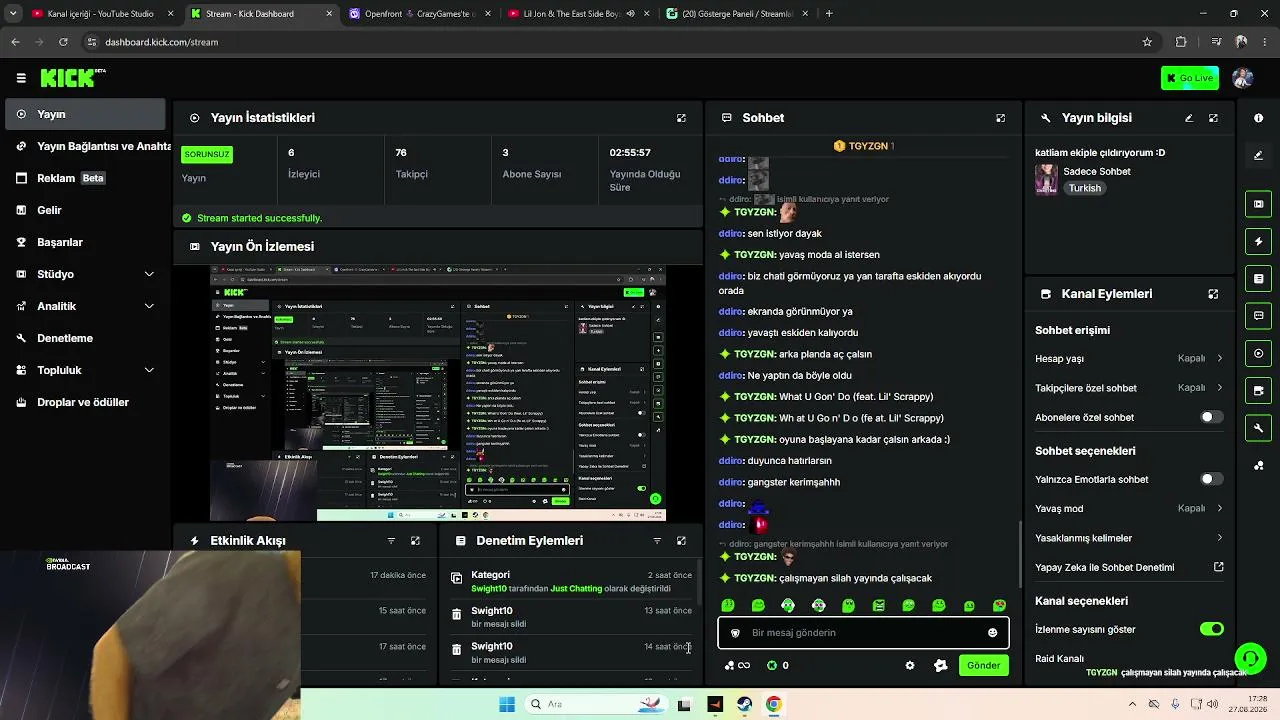Expand the Denetim Eylemleri panel
This screenshot has height=720, width=1280.
tap(681, 541)
